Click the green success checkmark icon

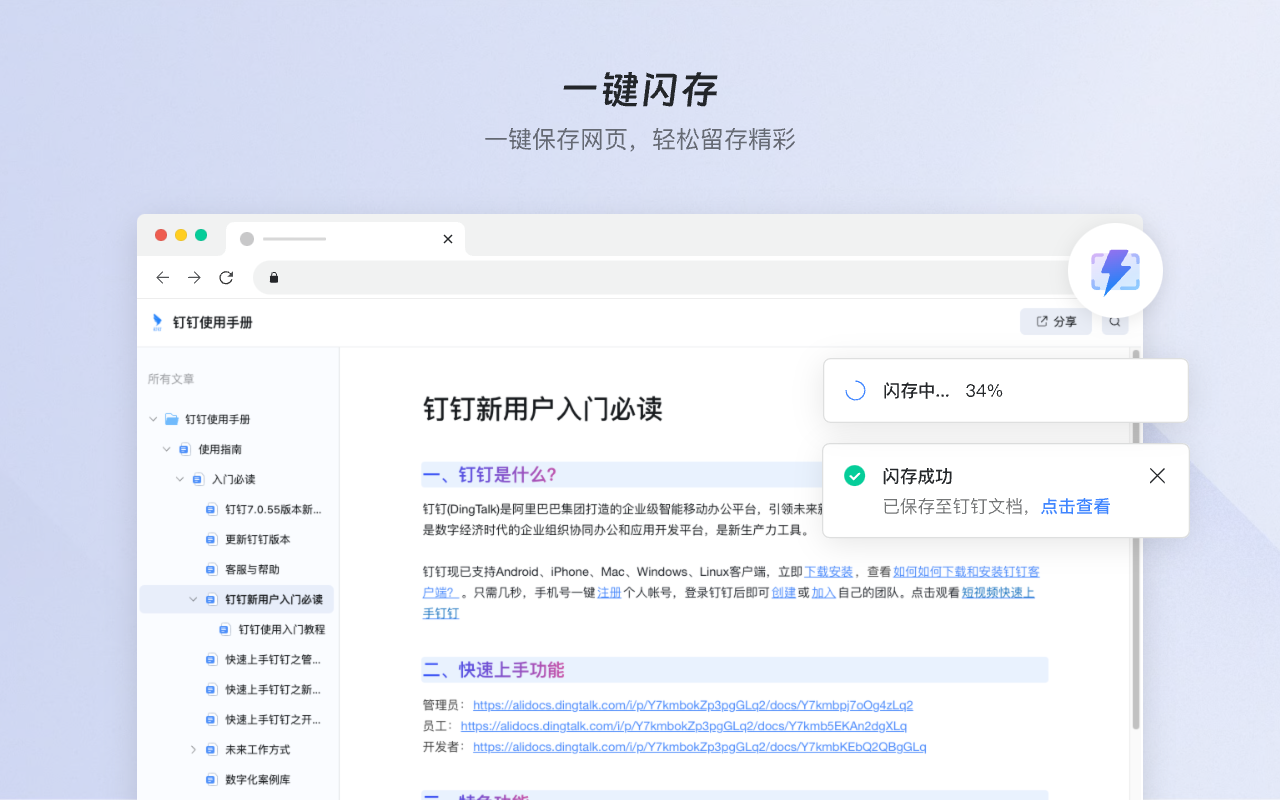(x=854, y=475)
